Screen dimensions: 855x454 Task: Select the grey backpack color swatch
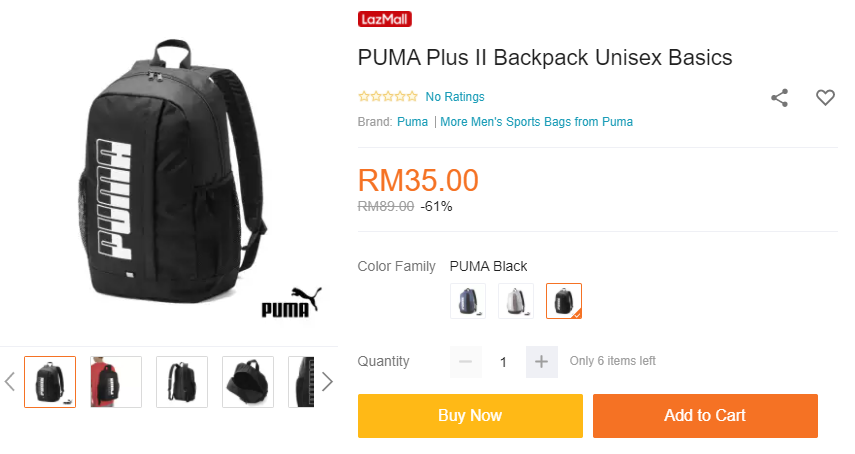pyautogui.click(x=516, y=301)
